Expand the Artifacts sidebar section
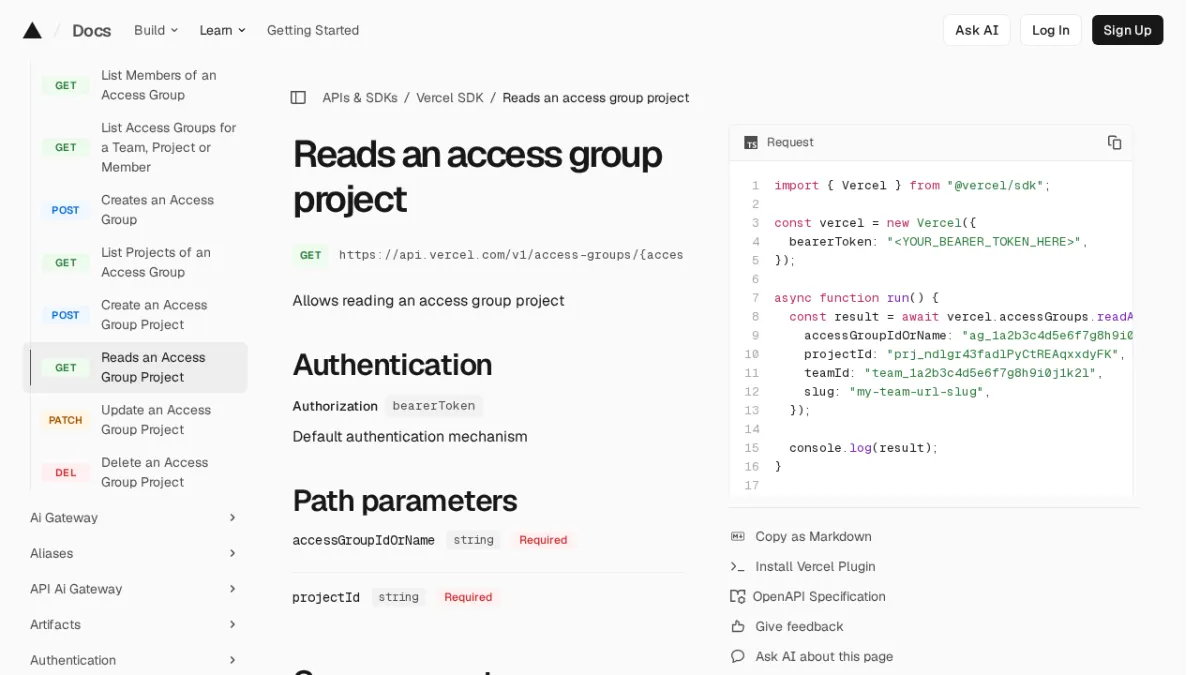The height and width of the screenshot is (675, 1200). 135,624
